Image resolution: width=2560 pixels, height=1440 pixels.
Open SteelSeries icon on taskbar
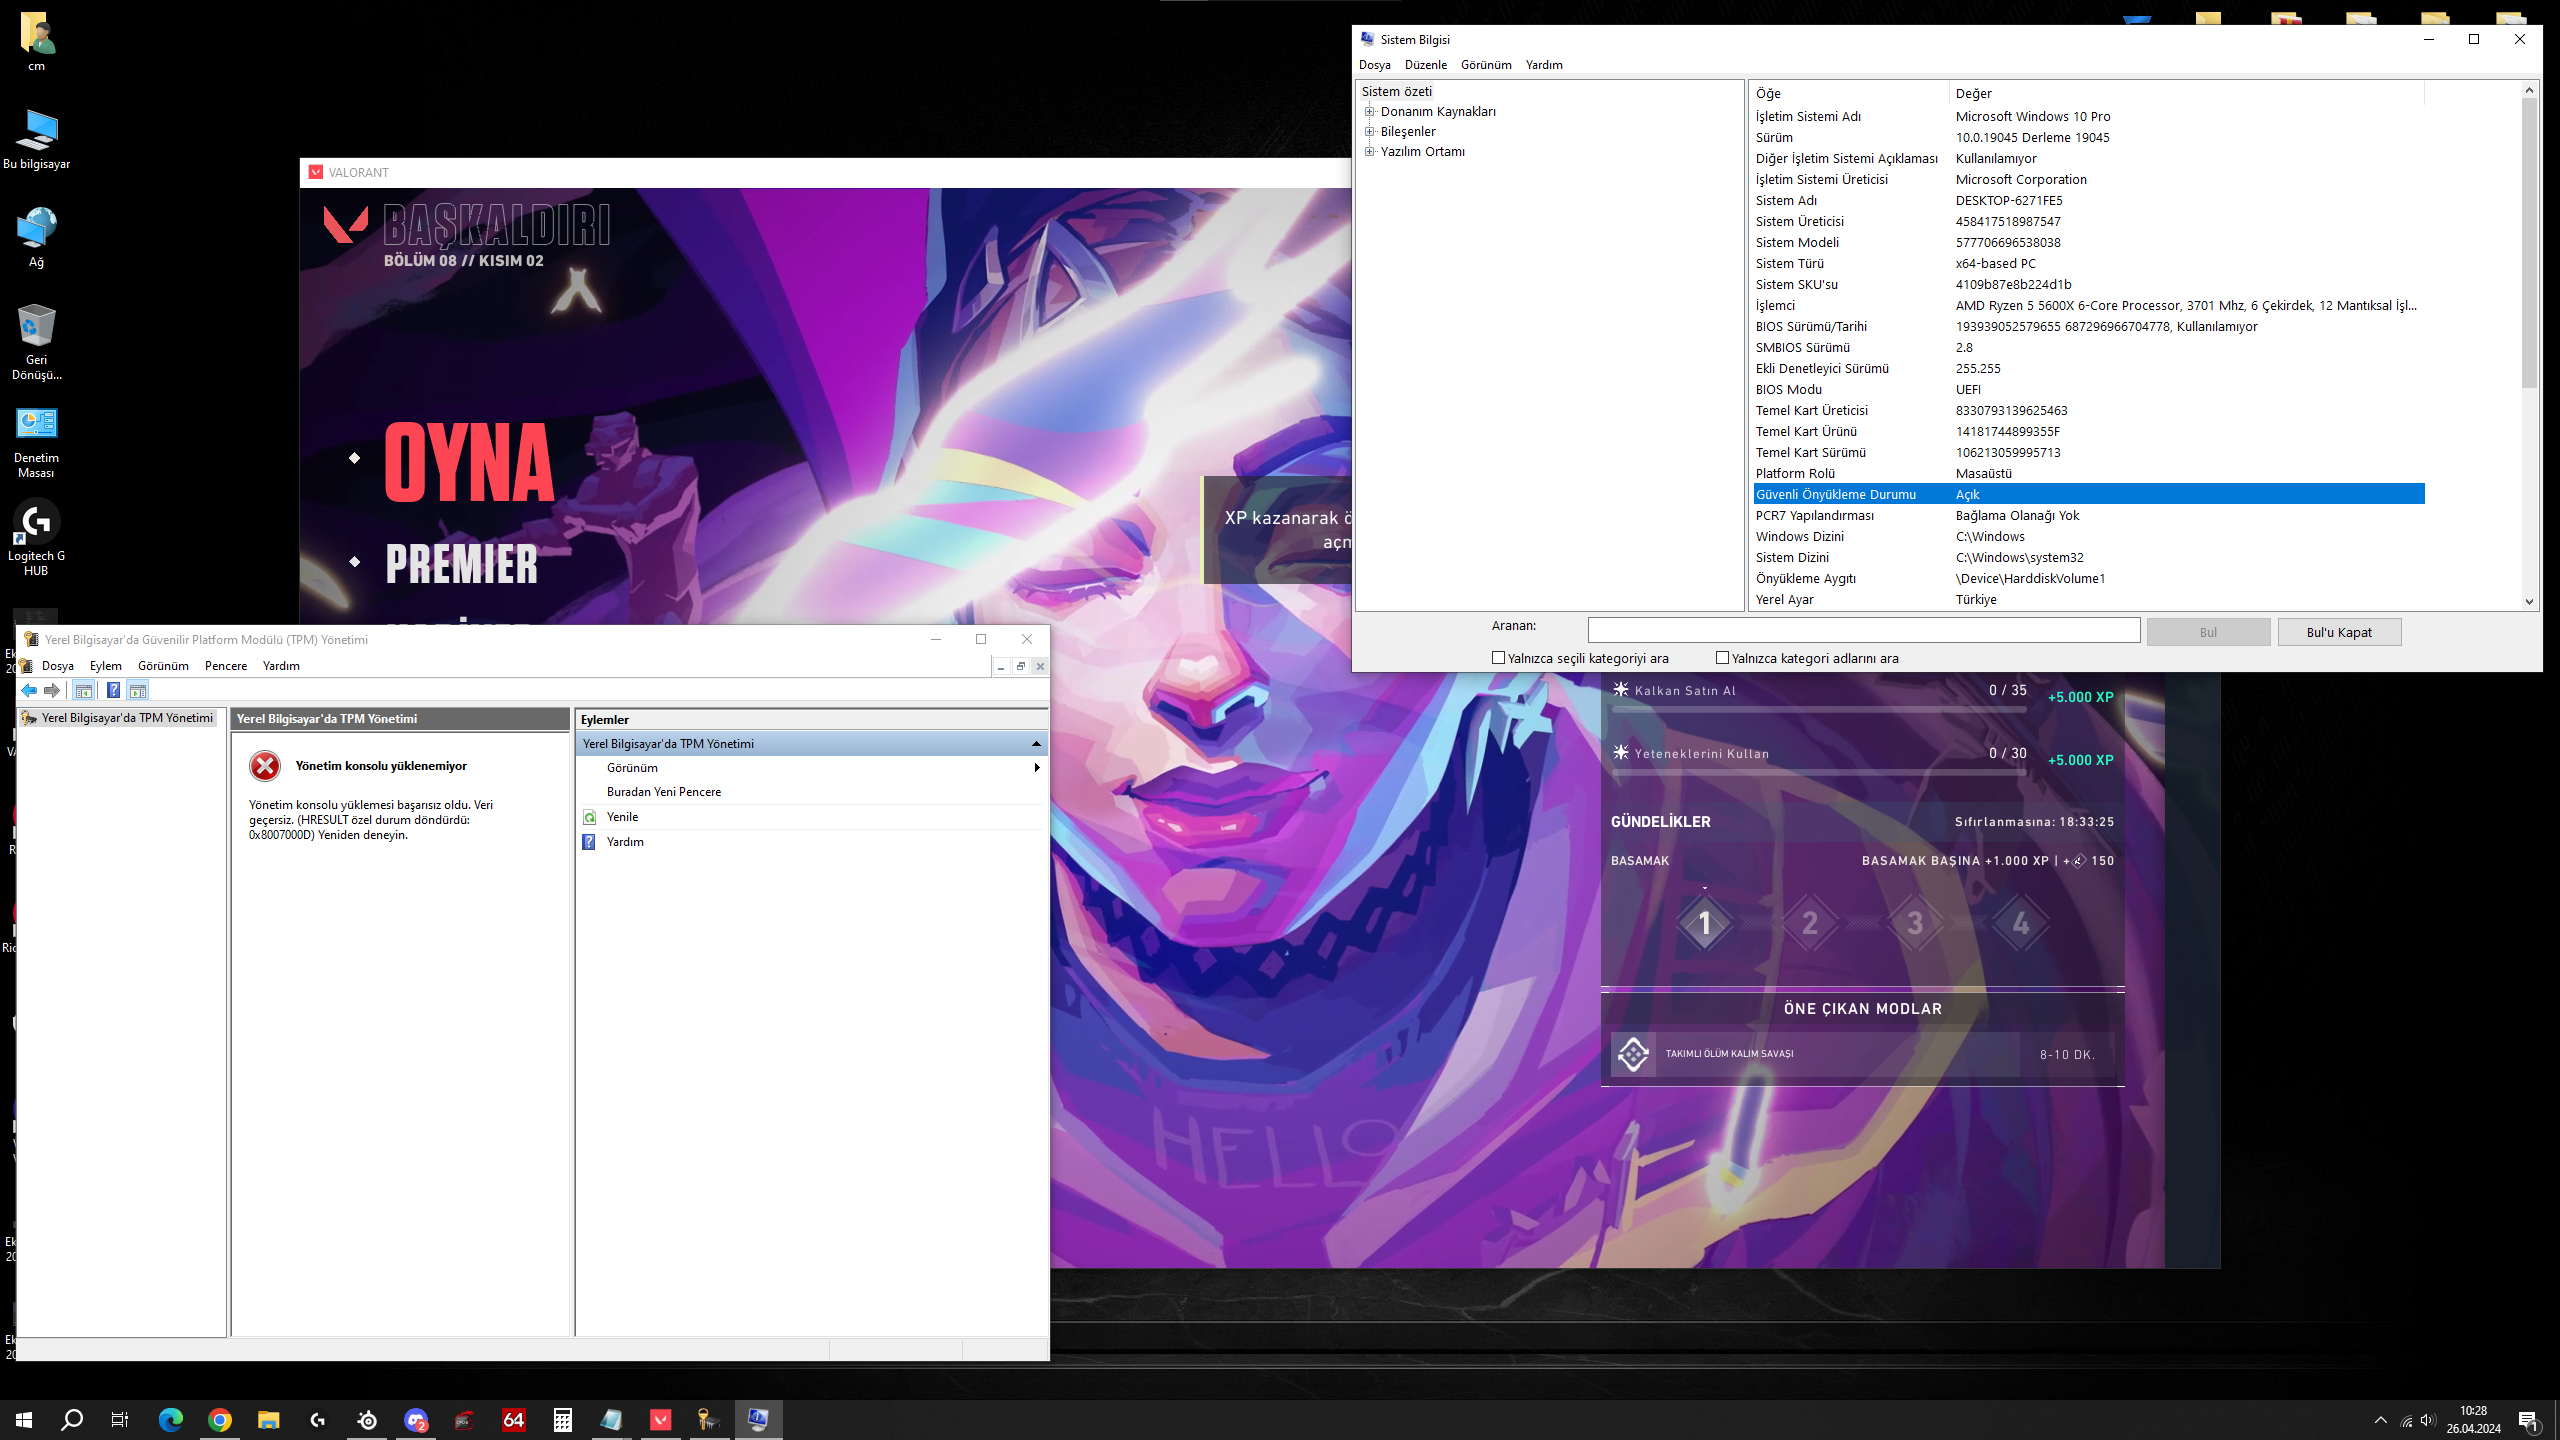tap(367, 1419)
